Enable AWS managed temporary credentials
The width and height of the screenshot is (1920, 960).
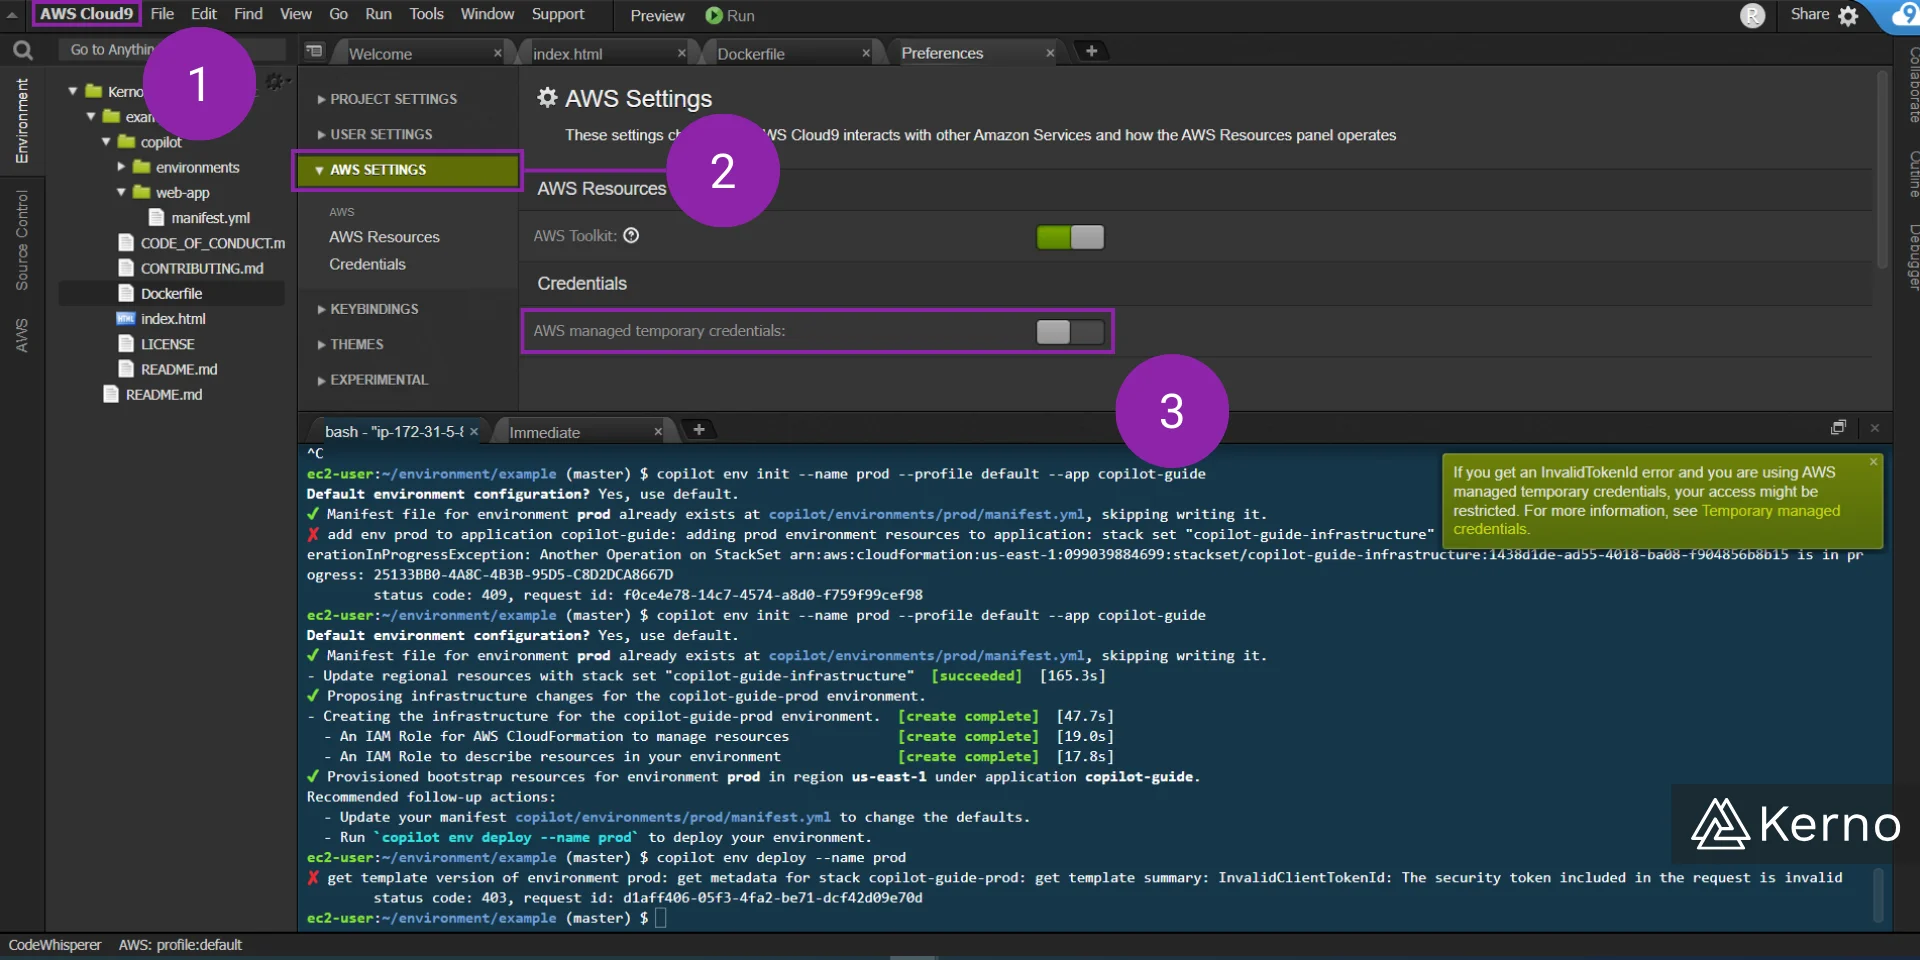point(1069,332)
